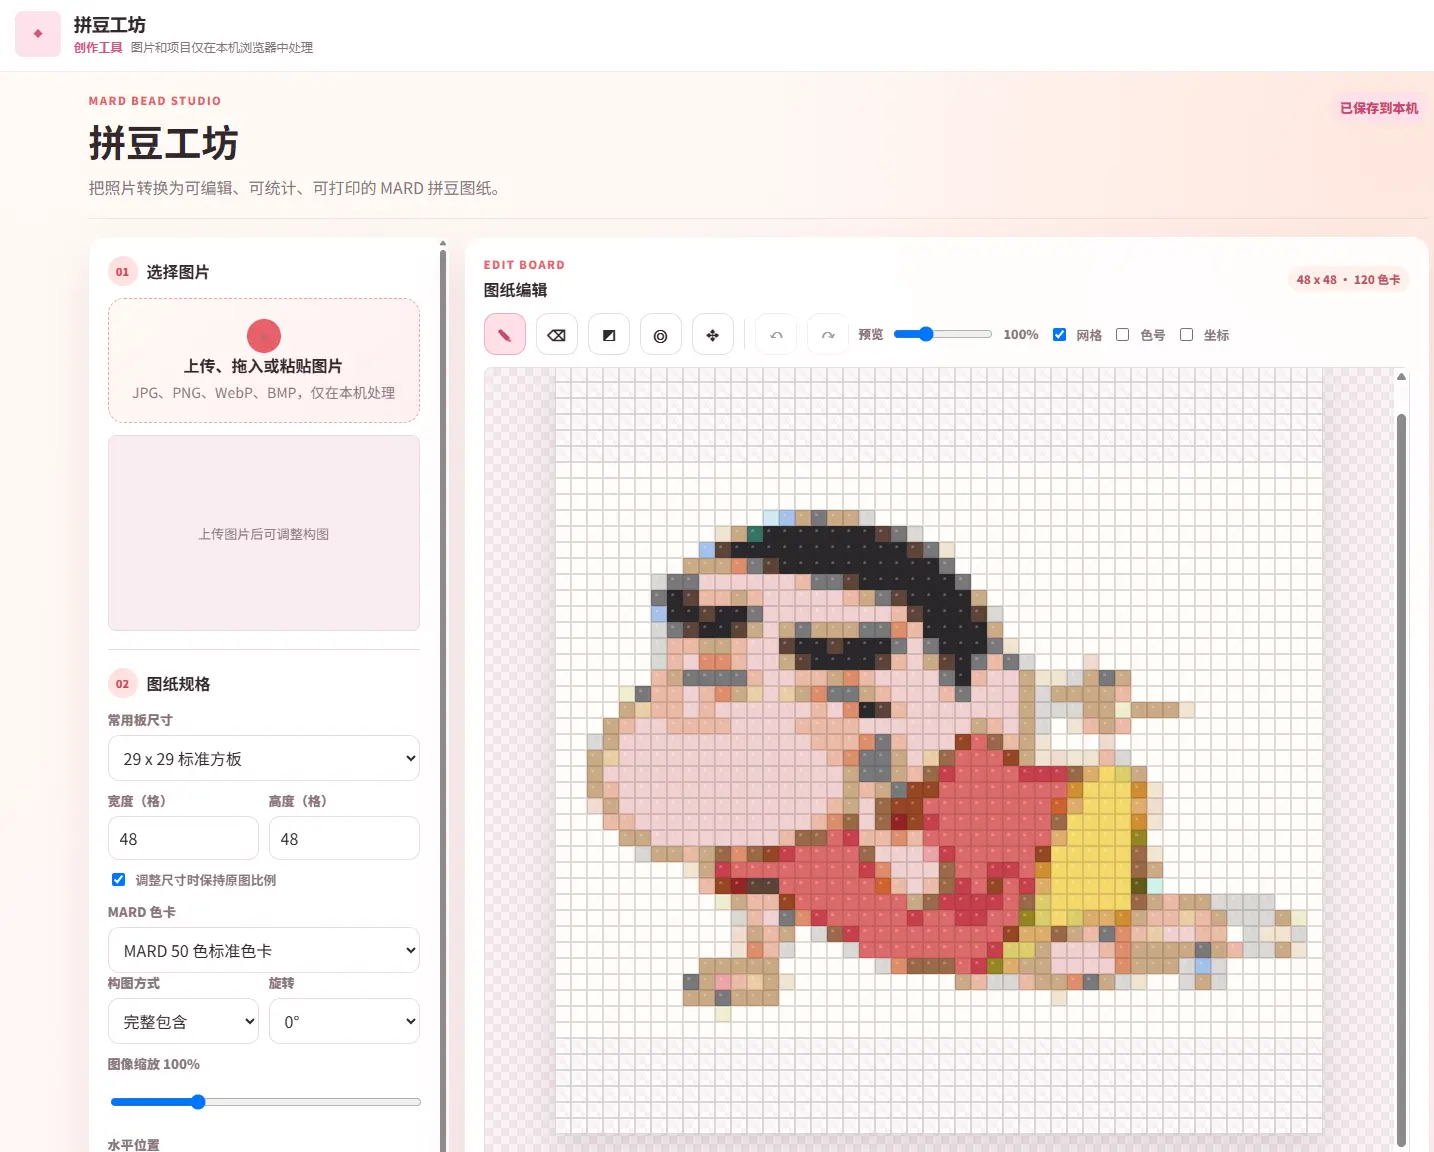Click the 已保存到本机 status badge
Viewport: 1434px width, 1152px height.
pyautogui.click(x=1379, y=108)
